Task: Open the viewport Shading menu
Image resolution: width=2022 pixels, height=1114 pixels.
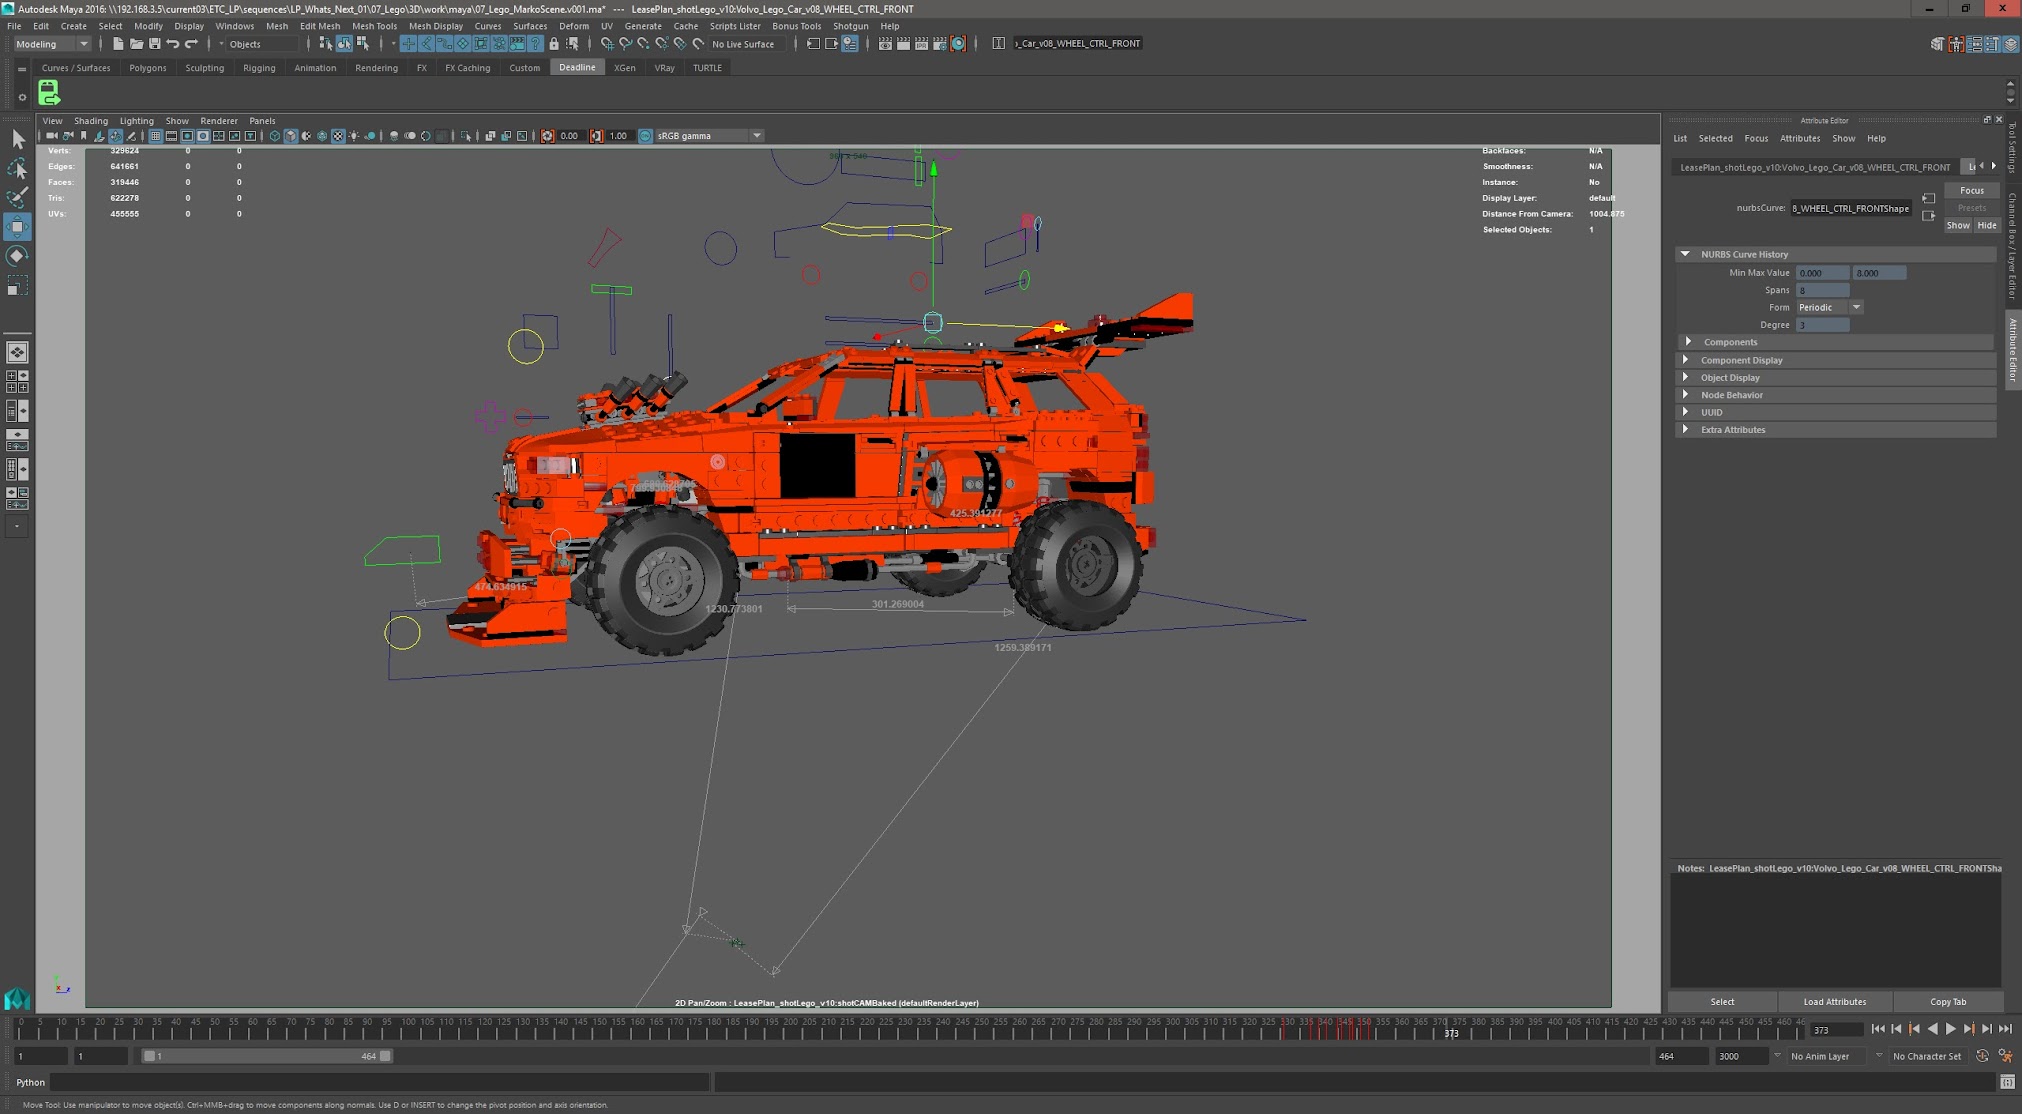Action: coord(90,121)
